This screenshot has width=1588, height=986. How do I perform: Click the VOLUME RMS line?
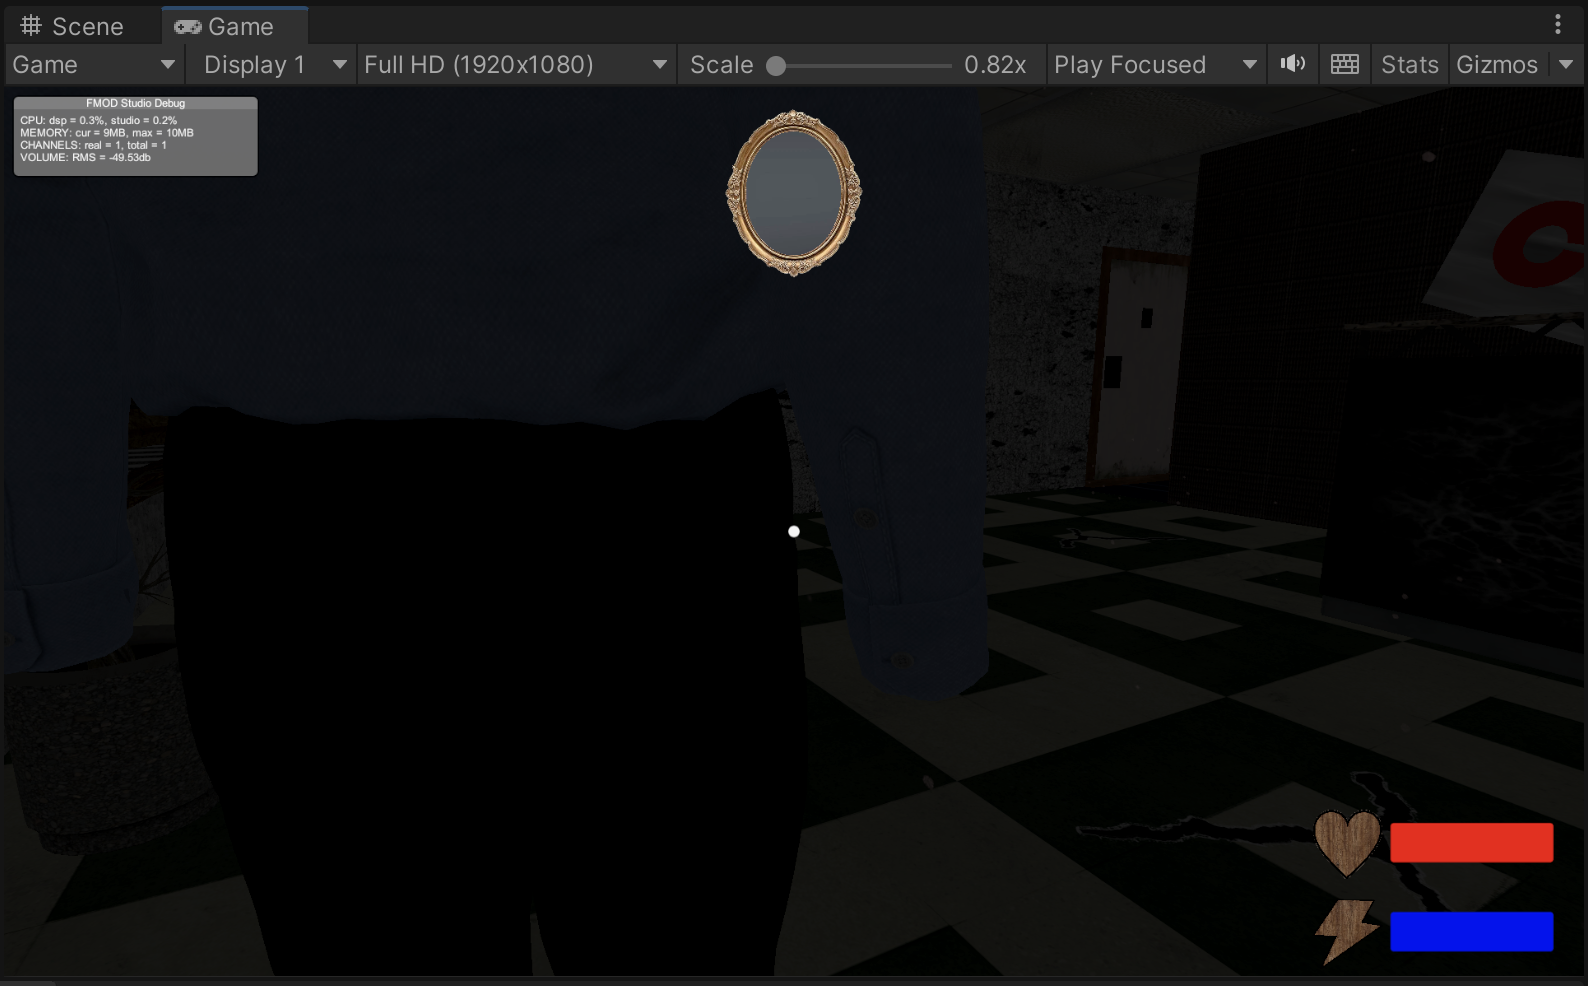click(86, 158)
